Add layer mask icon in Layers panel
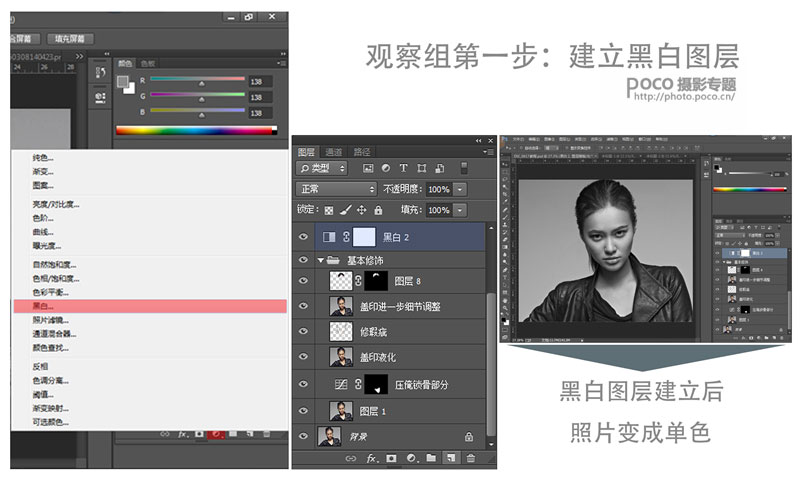This screenshot has height=479, width=800. (x=391, y=458)
